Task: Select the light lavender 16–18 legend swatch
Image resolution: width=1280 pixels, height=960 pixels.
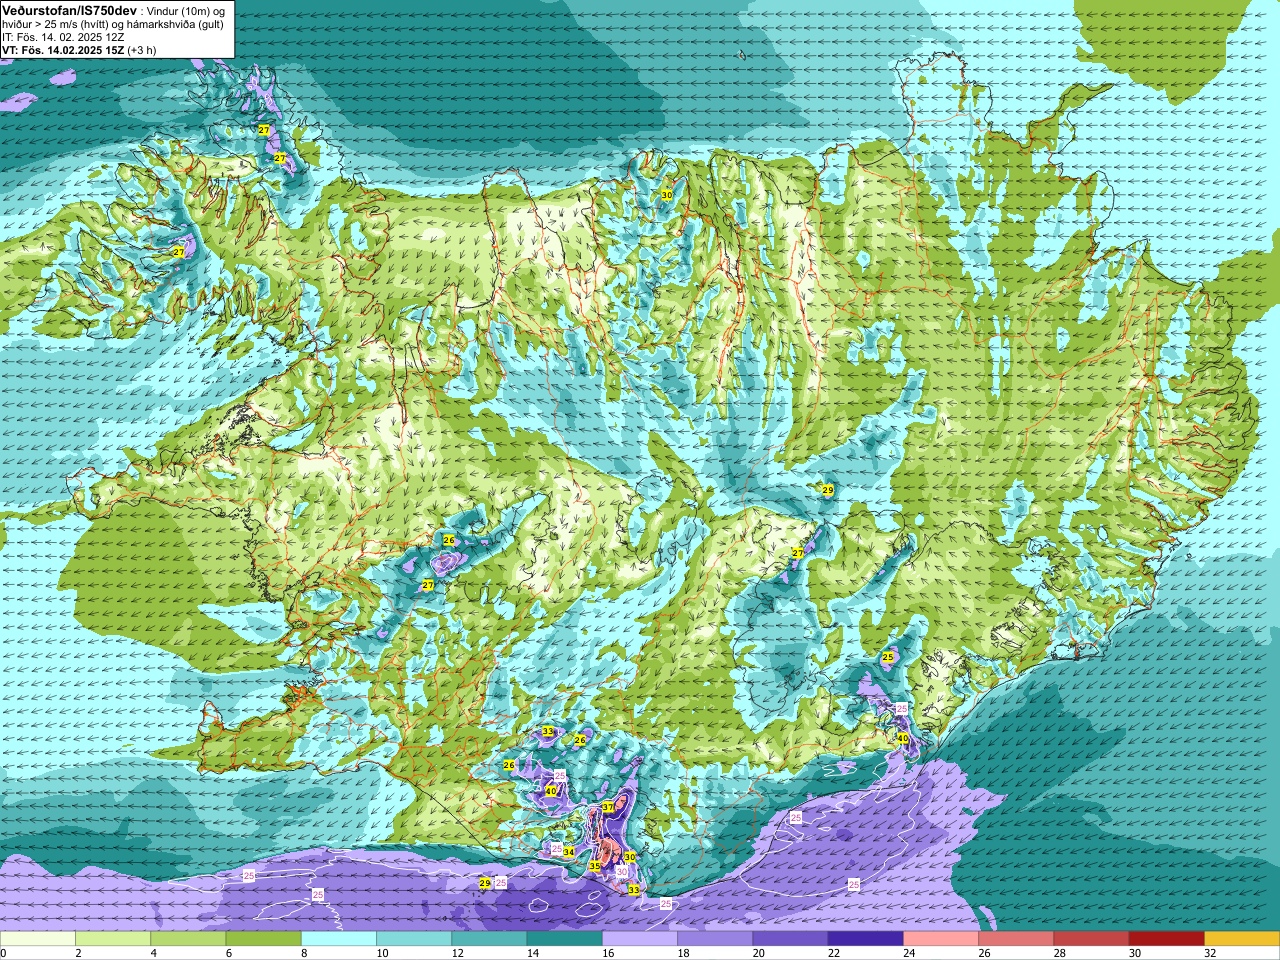Action: [640, 939]
